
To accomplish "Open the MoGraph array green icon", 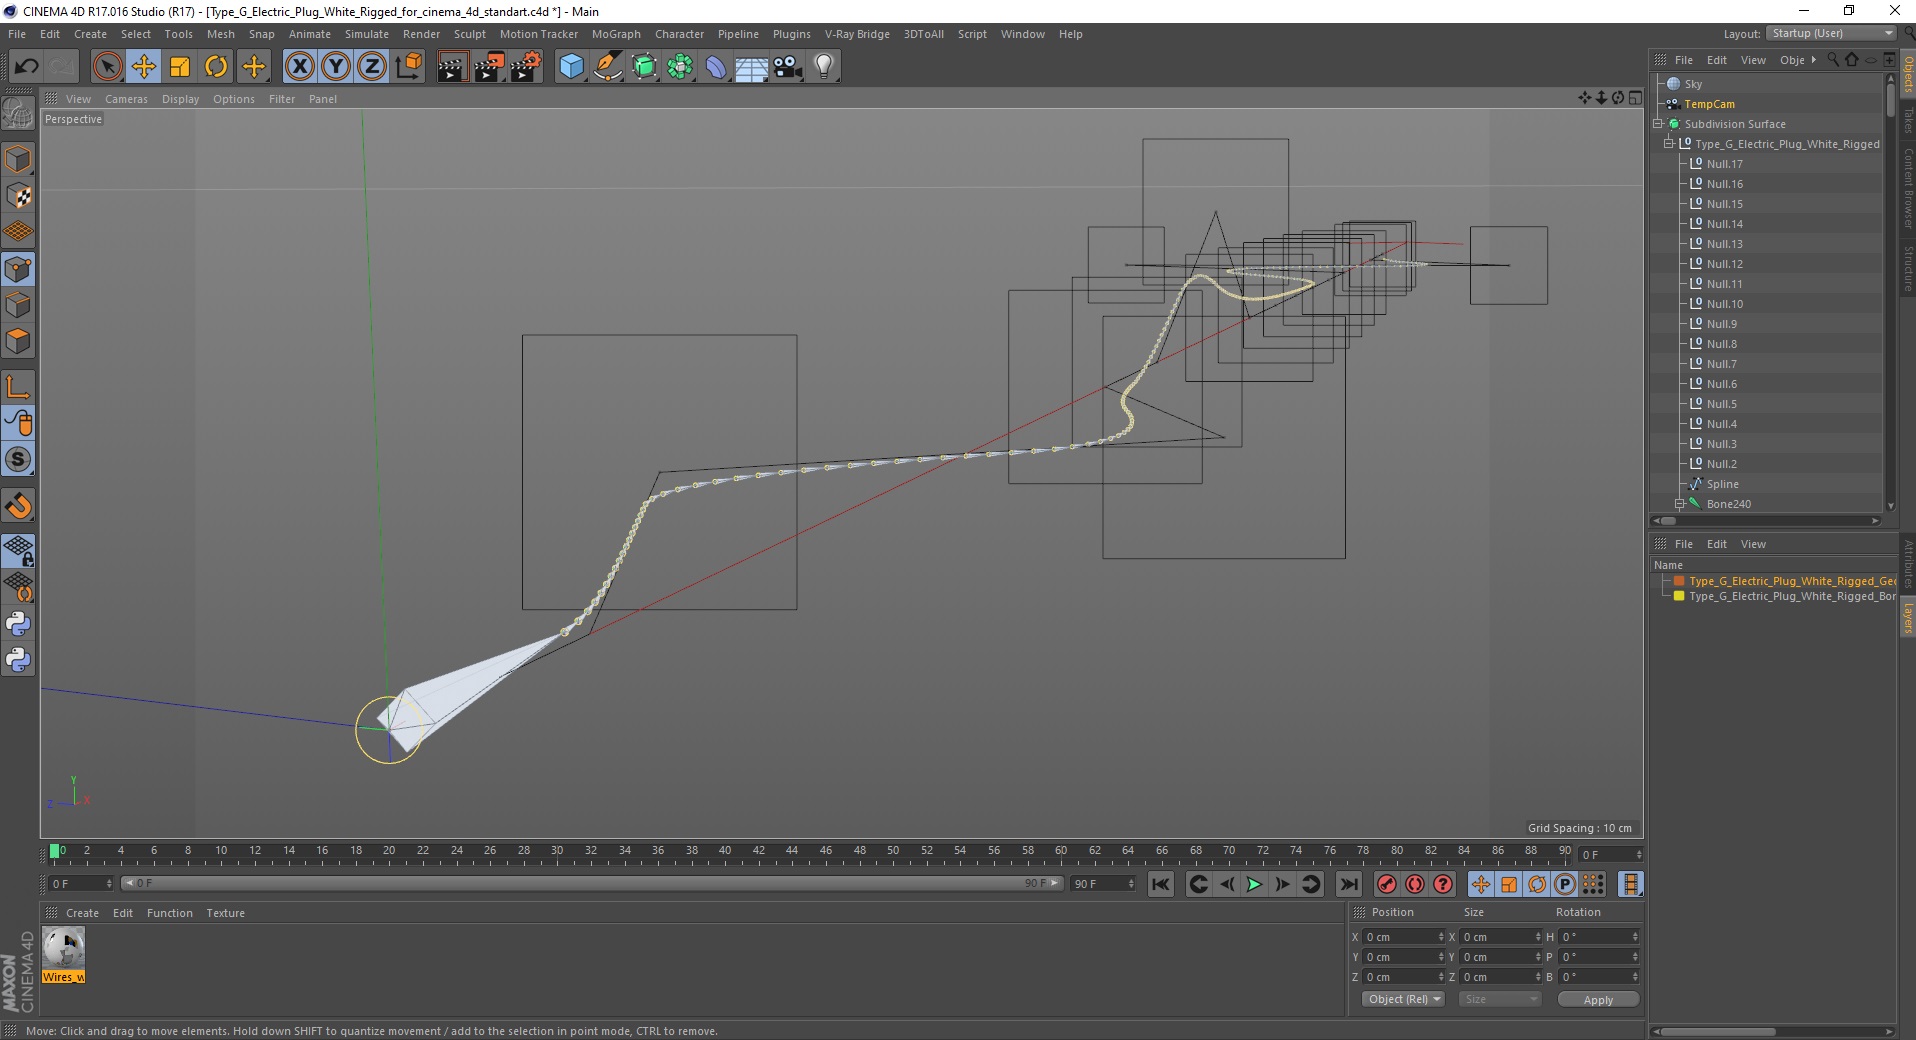I will [x=680, y=67].
